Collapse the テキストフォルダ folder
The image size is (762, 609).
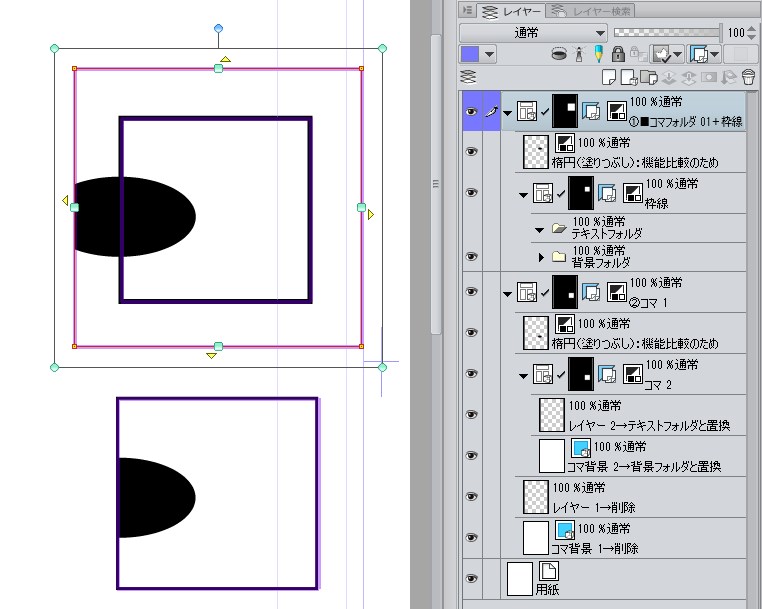pos(542,228)
